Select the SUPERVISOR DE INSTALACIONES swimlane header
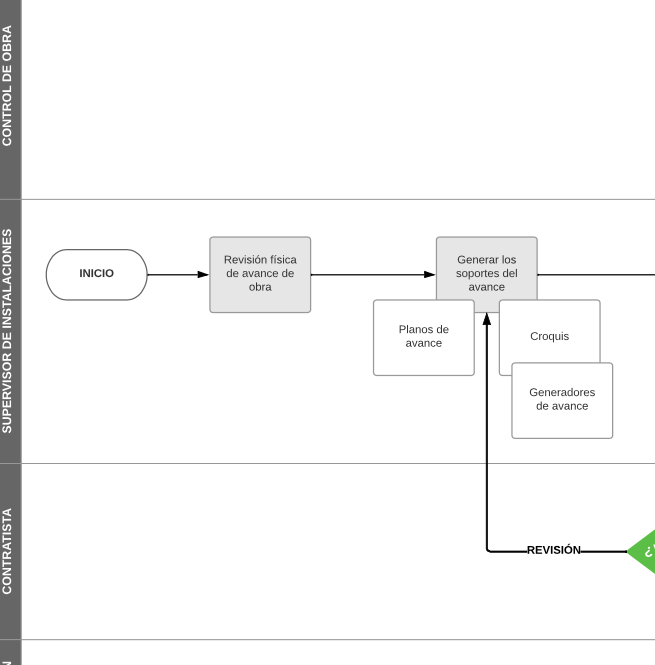The height and width of the screenshot is (665, 655). coord(10,330)
